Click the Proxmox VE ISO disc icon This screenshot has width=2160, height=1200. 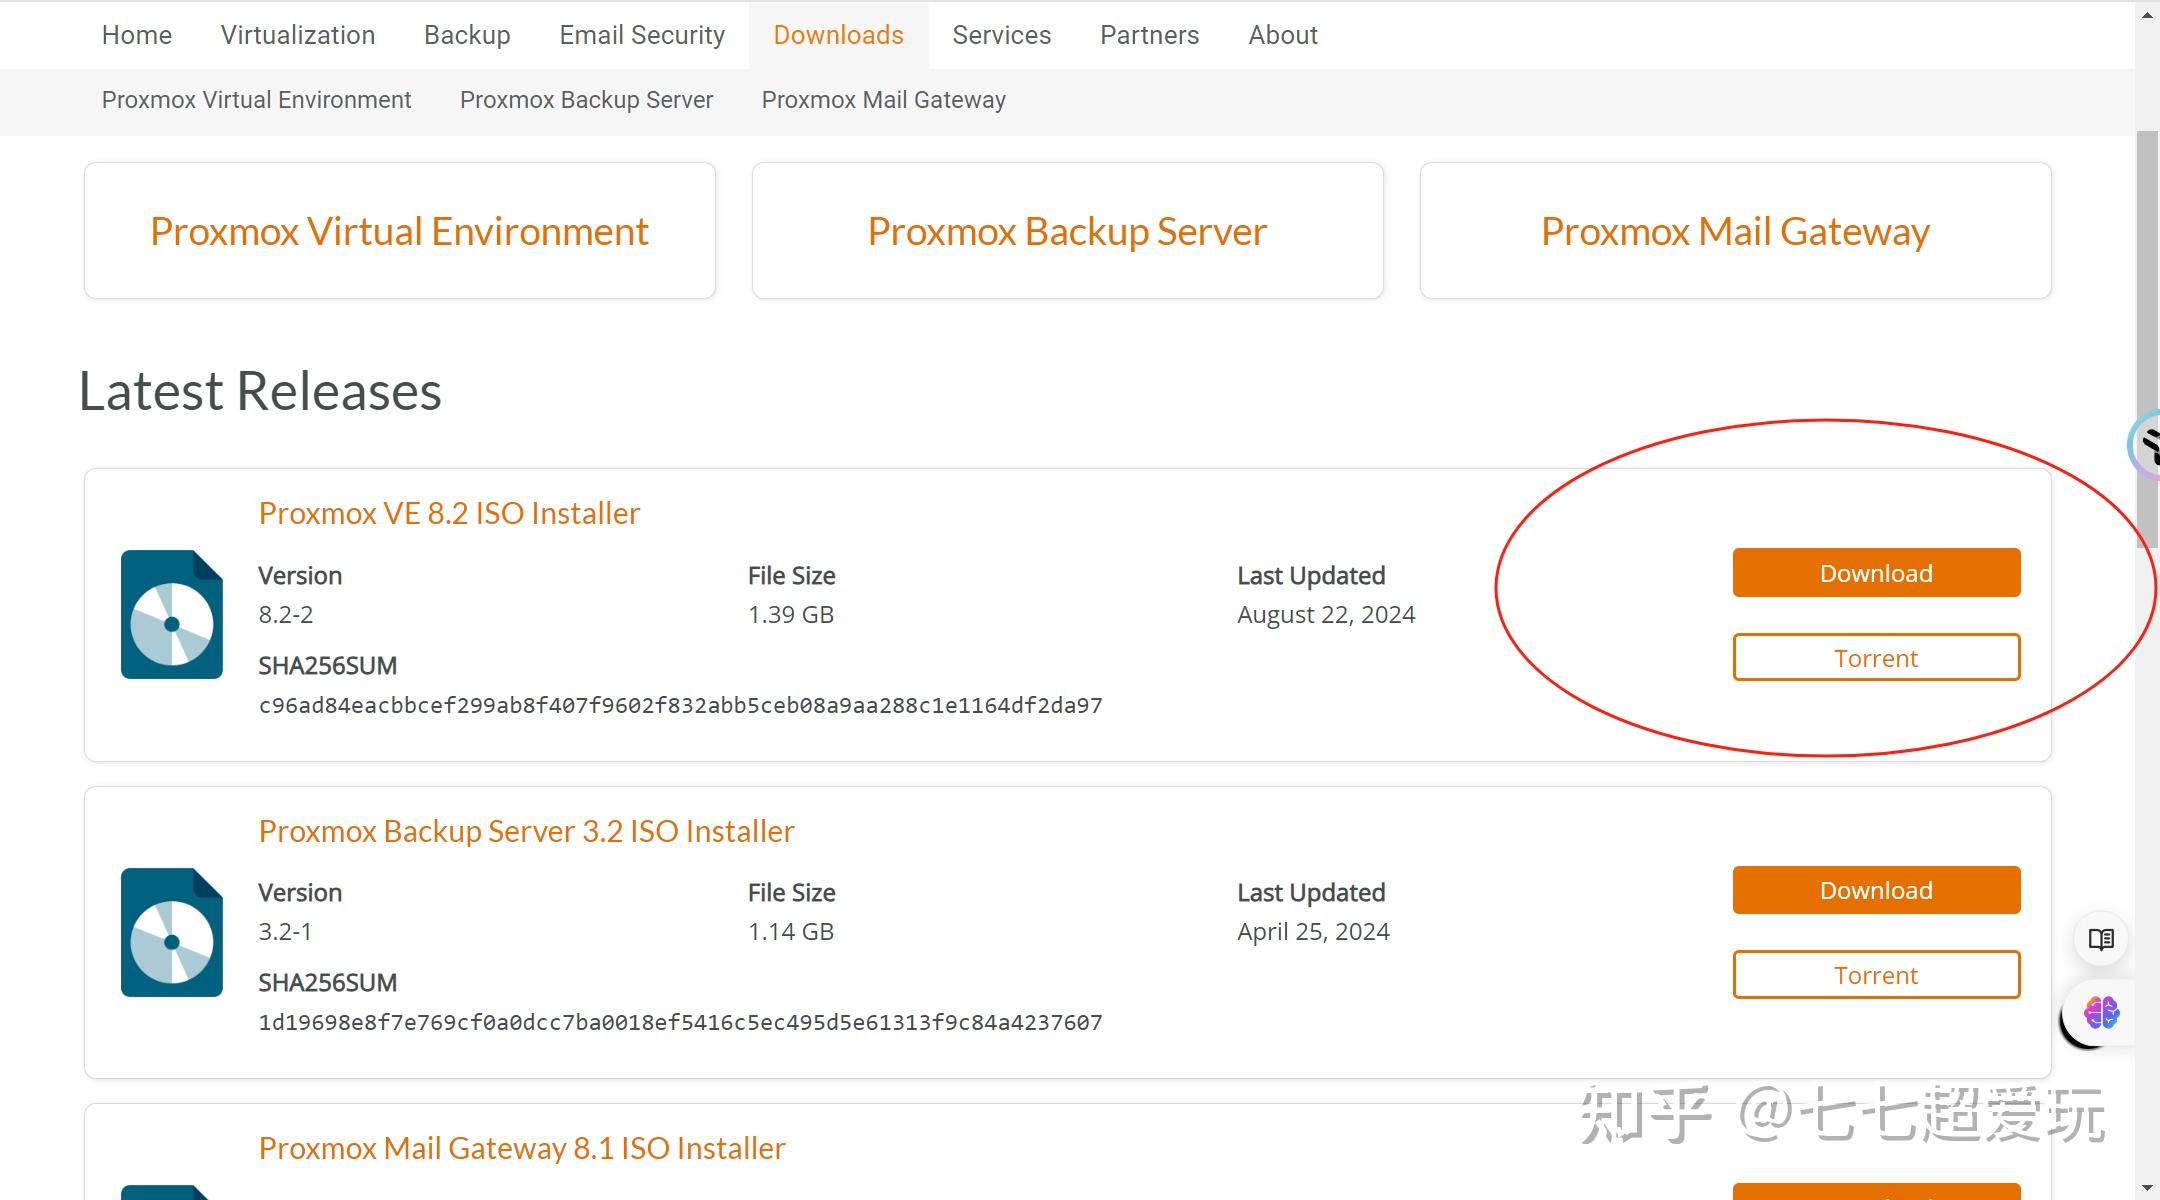171,614
